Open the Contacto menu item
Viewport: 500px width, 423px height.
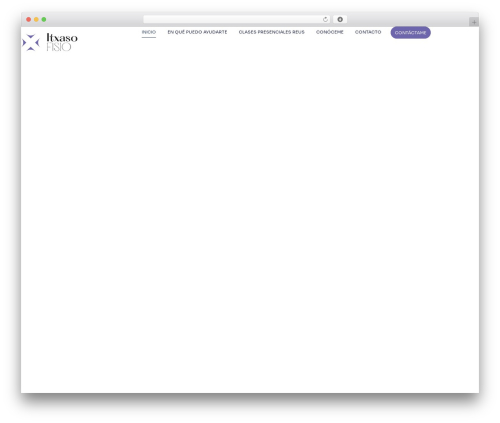(368, 32)
